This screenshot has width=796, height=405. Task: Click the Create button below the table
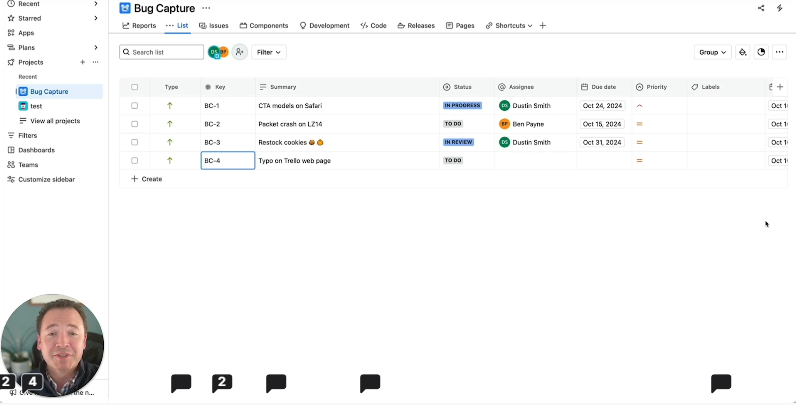[x=146, y=179]
